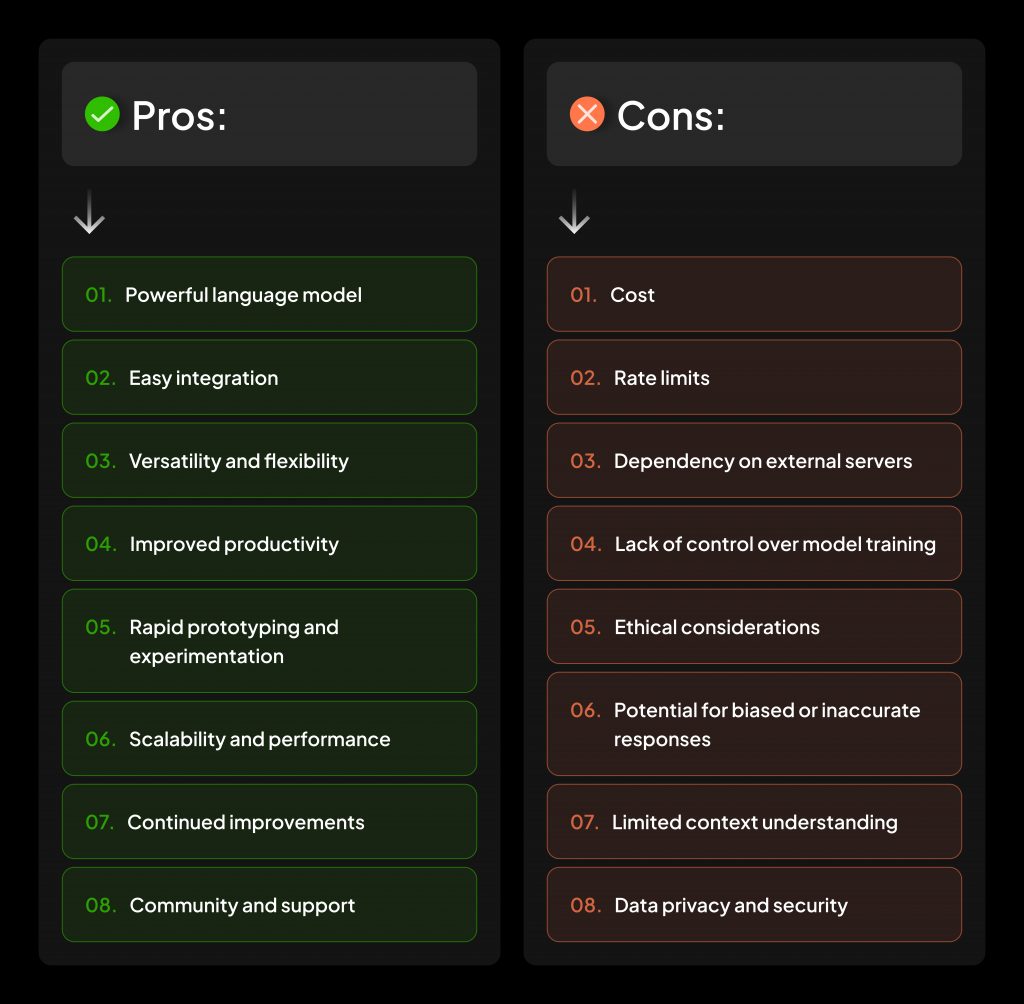Choose "Data privacy and security" item
This screenshot has width=1024, height=1004.
tap(754, 905)
